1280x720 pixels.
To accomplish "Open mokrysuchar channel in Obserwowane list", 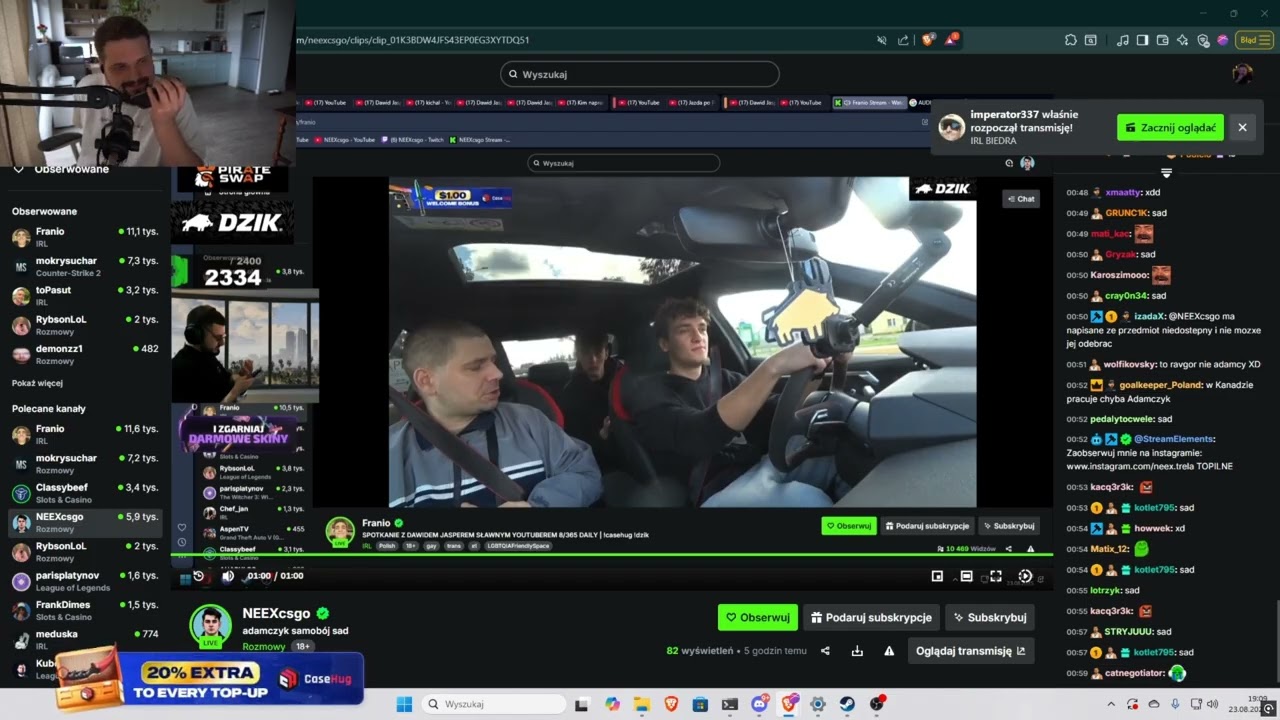I will click(x=85, y=266).
